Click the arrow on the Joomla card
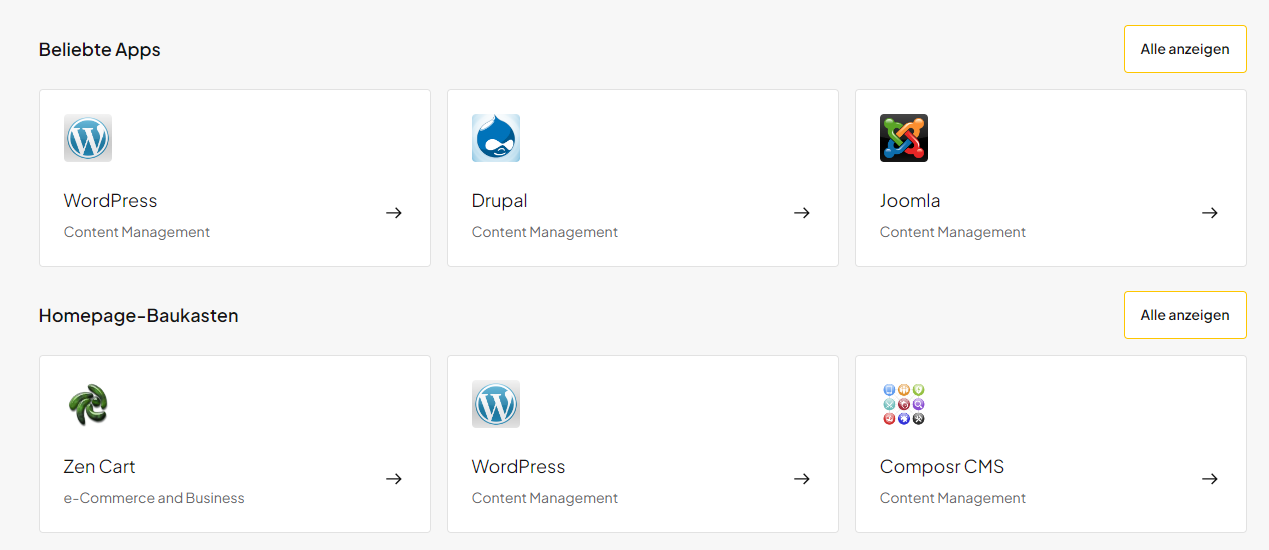The height and width of the screenshot is (550, 1269). point(1210,213)
